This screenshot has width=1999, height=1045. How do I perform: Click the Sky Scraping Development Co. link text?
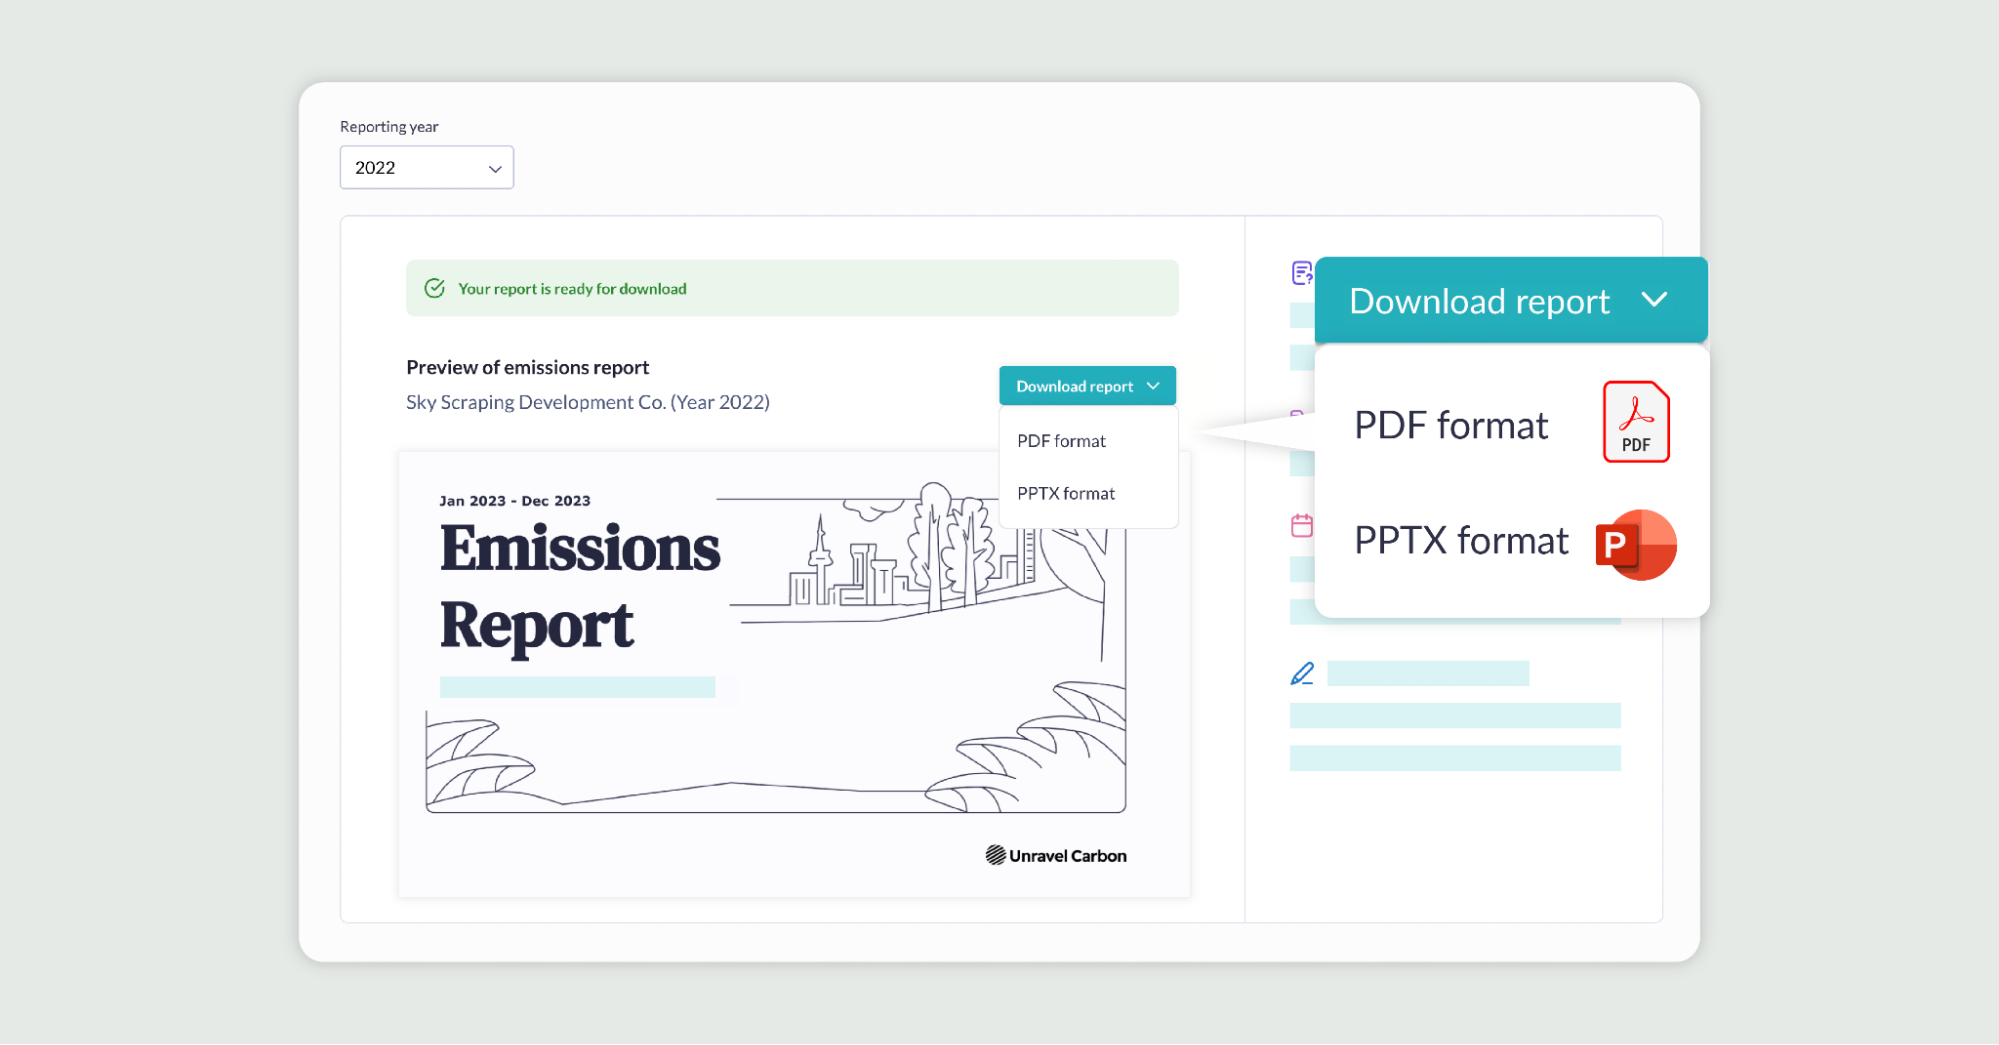[588, 402]
